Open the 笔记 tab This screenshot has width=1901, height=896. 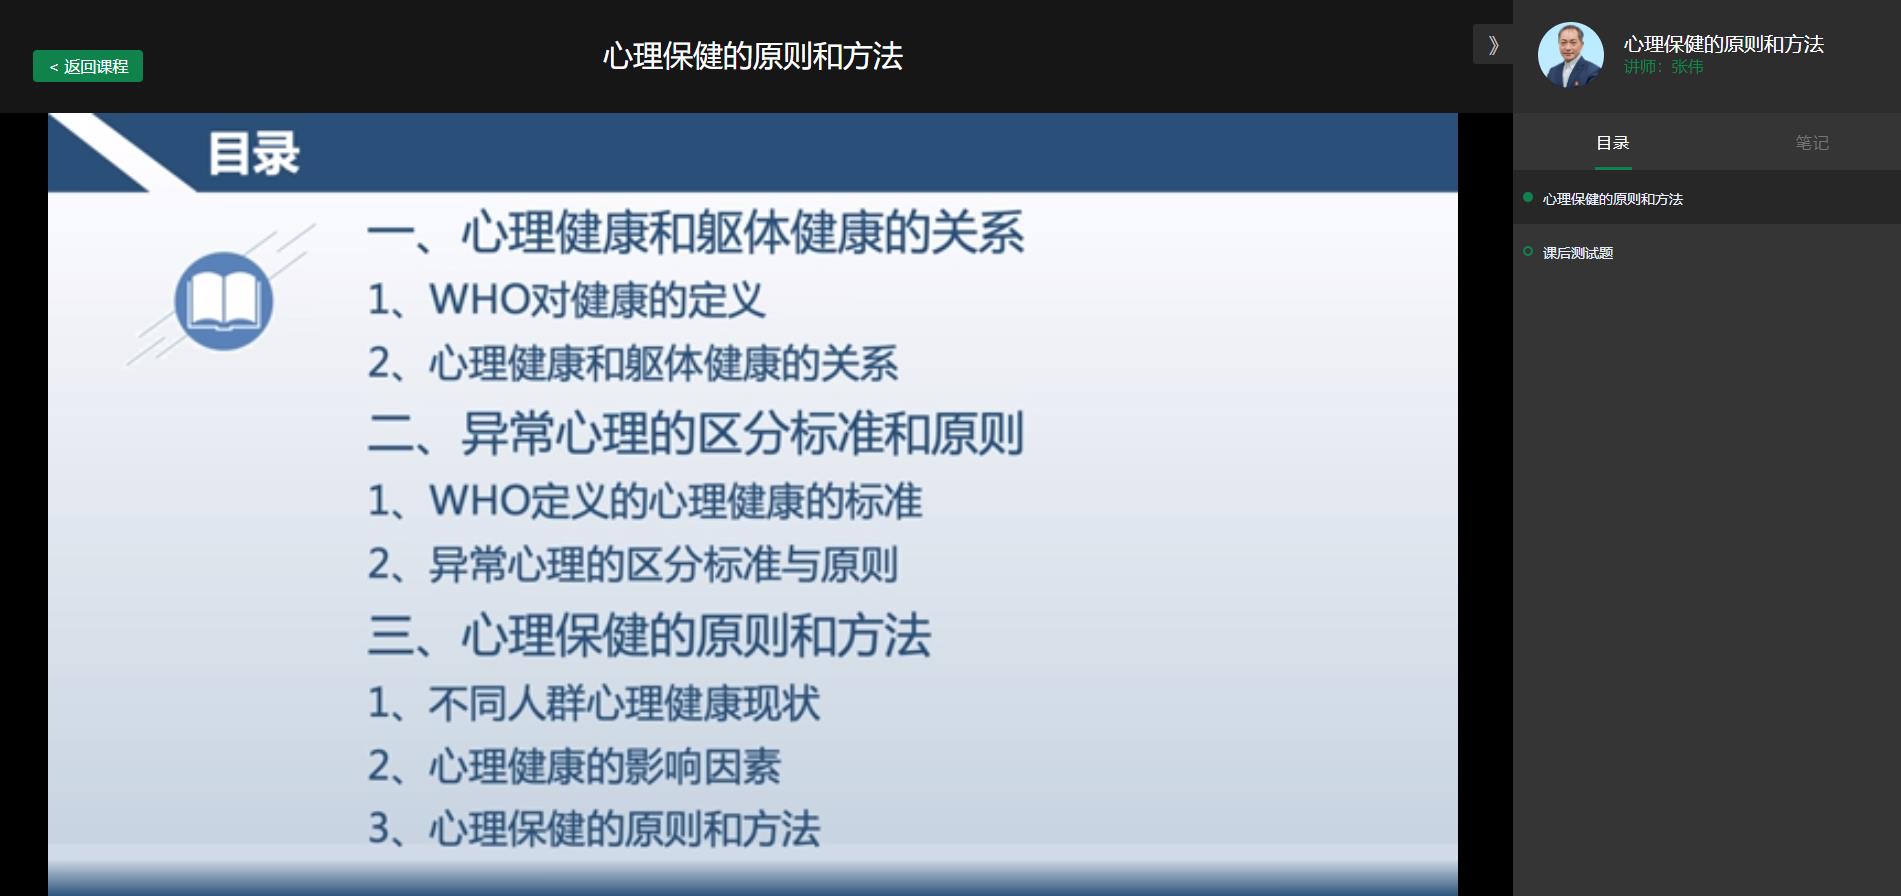pos(1811,143)
